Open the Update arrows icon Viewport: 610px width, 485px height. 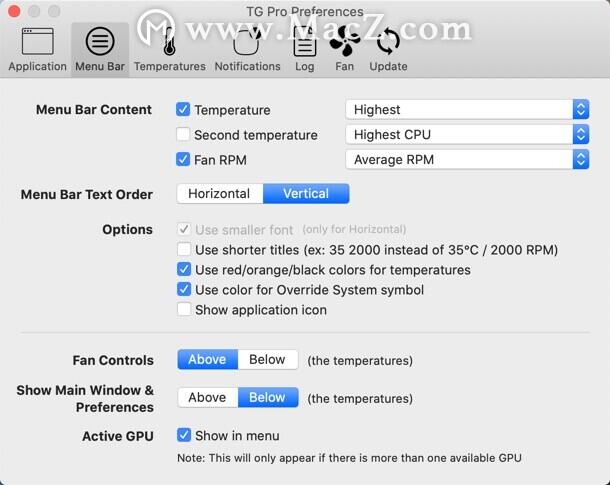(388, 42)
